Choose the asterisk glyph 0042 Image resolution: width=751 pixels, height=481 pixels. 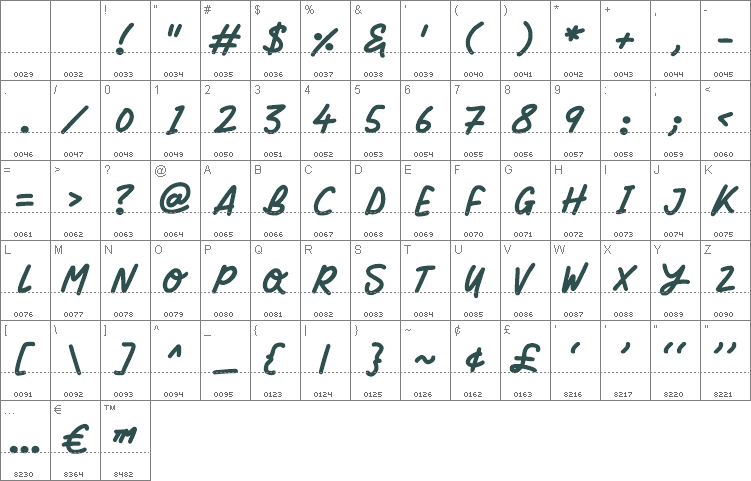pos(575,40)
